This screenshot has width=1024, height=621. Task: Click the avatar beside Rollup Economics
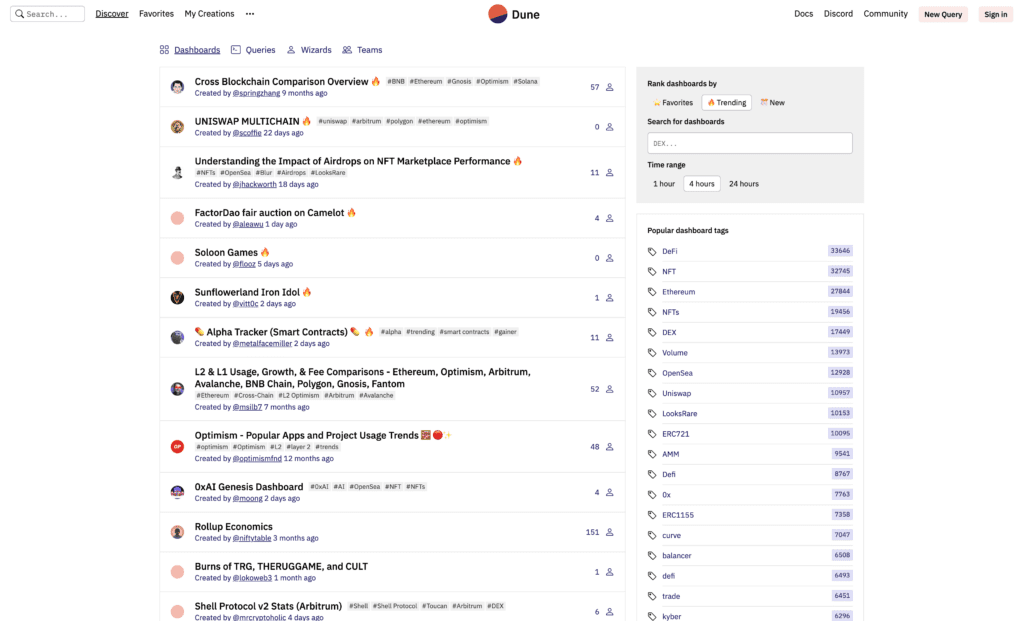(177, 532)
